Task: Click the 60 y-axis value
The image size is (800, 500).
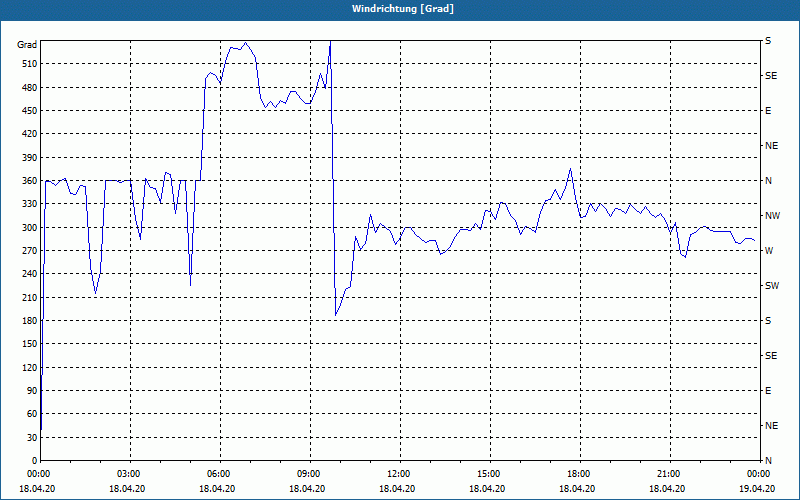Action: tap(32, 414)
